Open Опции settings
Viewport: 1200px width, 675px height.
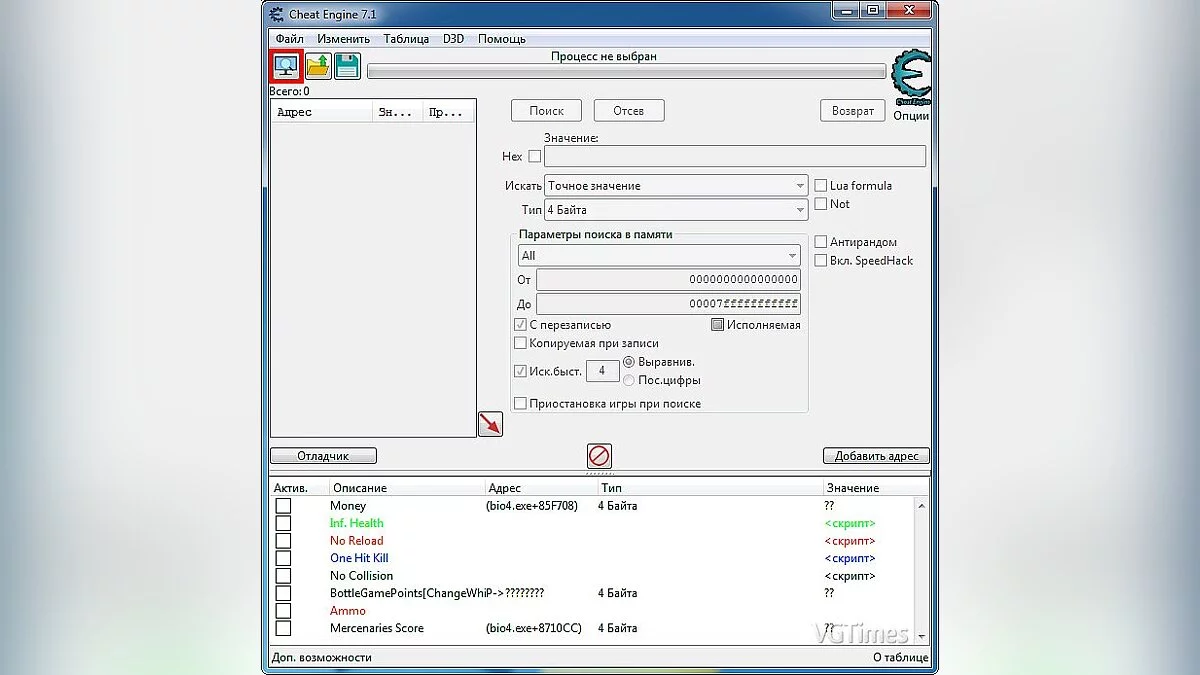pyautogui.click(x=911, y=116)
